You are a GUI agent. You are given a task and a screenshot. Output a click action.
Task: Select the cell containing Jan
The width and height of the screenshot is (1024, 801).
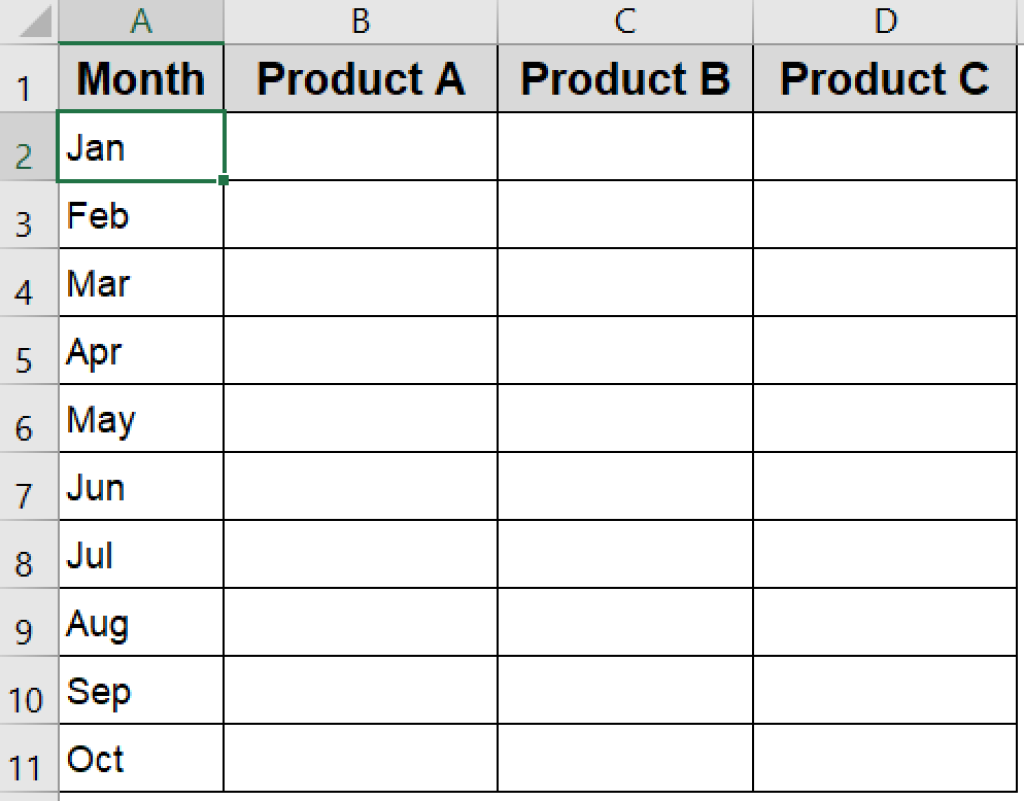[x=140, y=147]
